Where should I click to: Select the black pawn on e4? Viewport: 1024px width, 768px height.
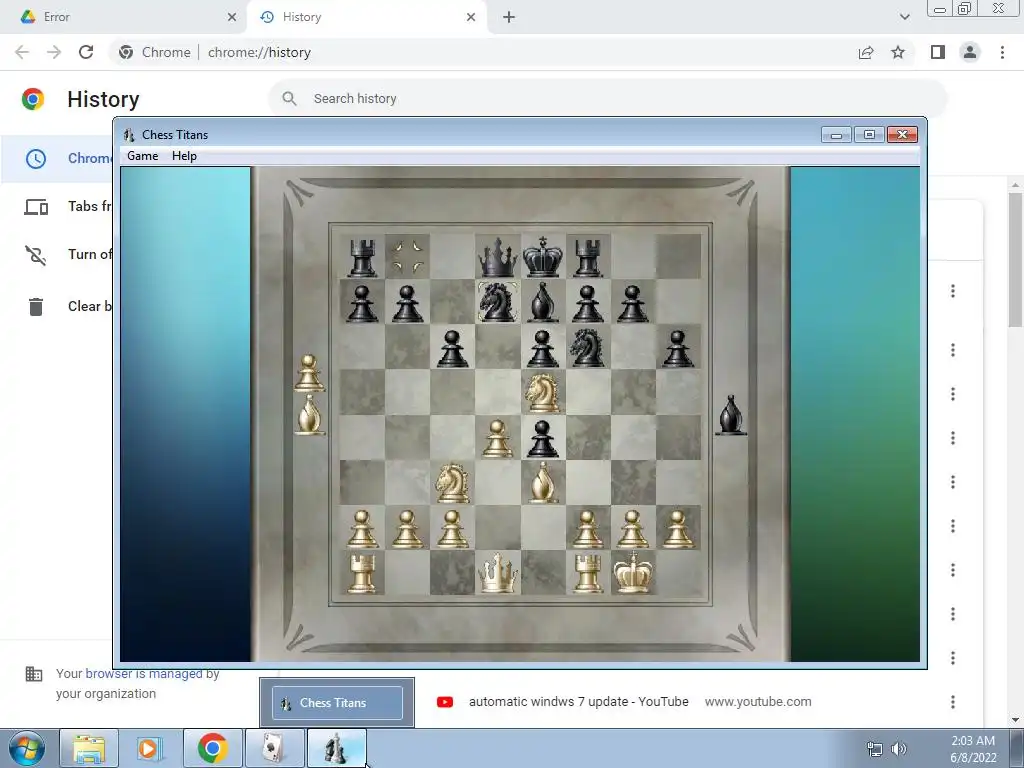click(543, 438)
